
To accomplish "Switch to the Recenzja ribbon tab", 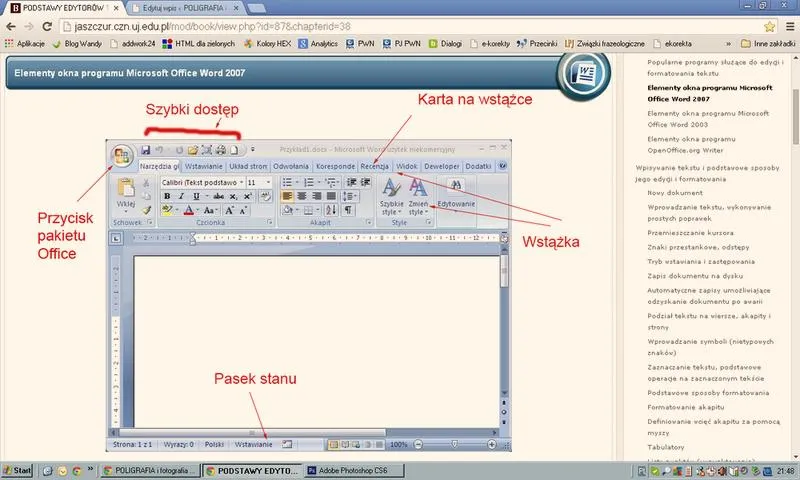I will tap(374, 166).
